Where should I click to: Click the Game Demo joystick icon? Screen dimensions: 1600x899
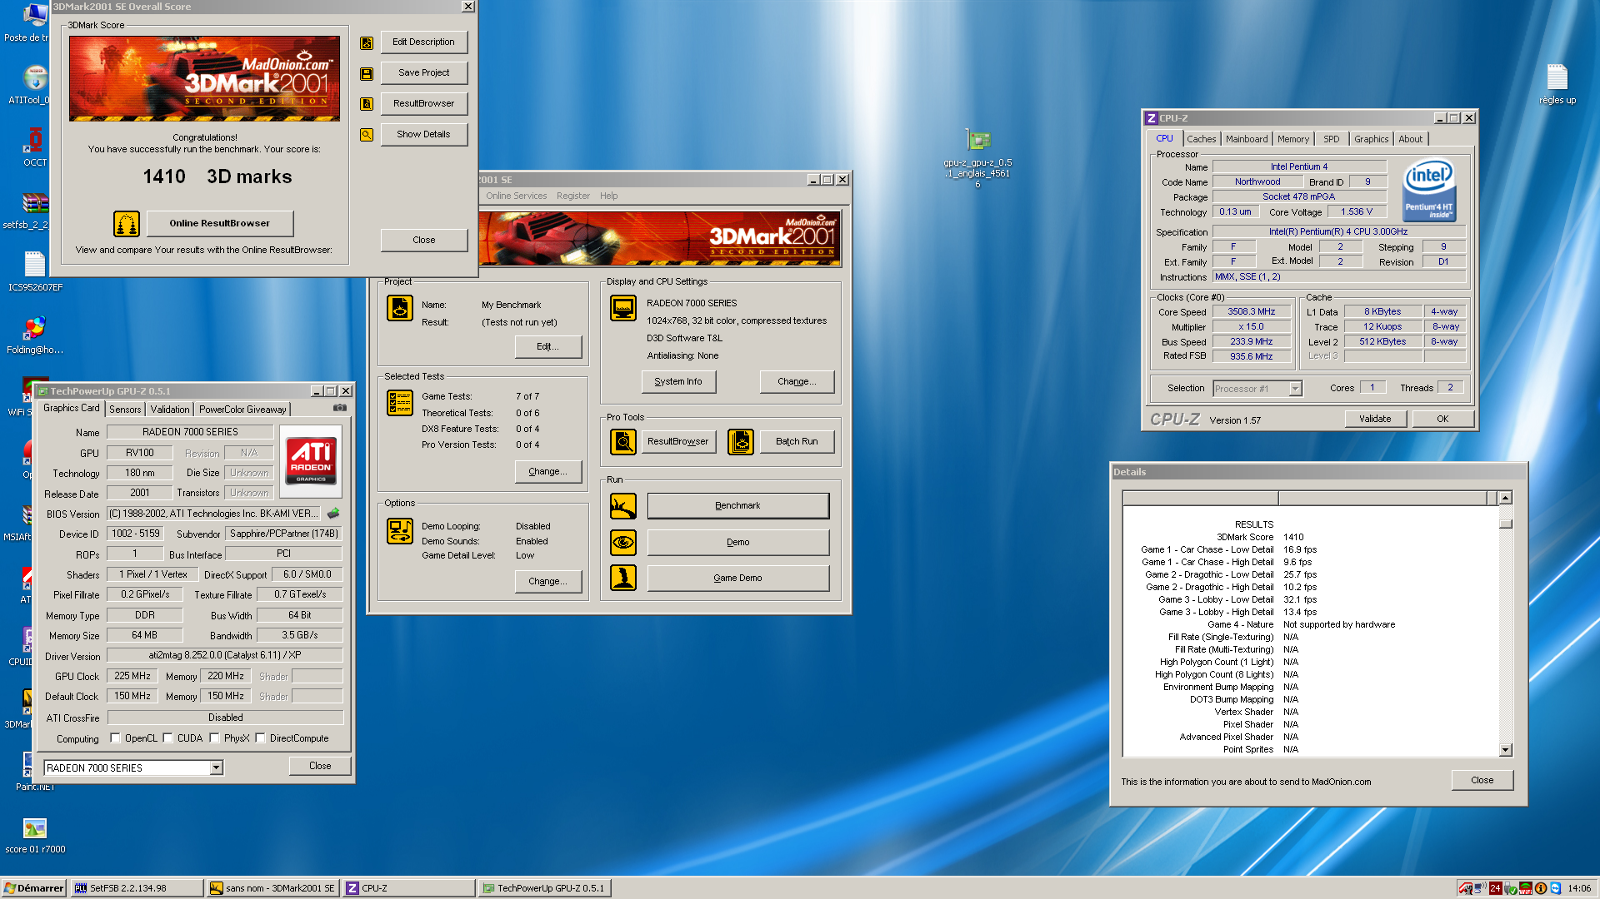[x=623, y=578]
